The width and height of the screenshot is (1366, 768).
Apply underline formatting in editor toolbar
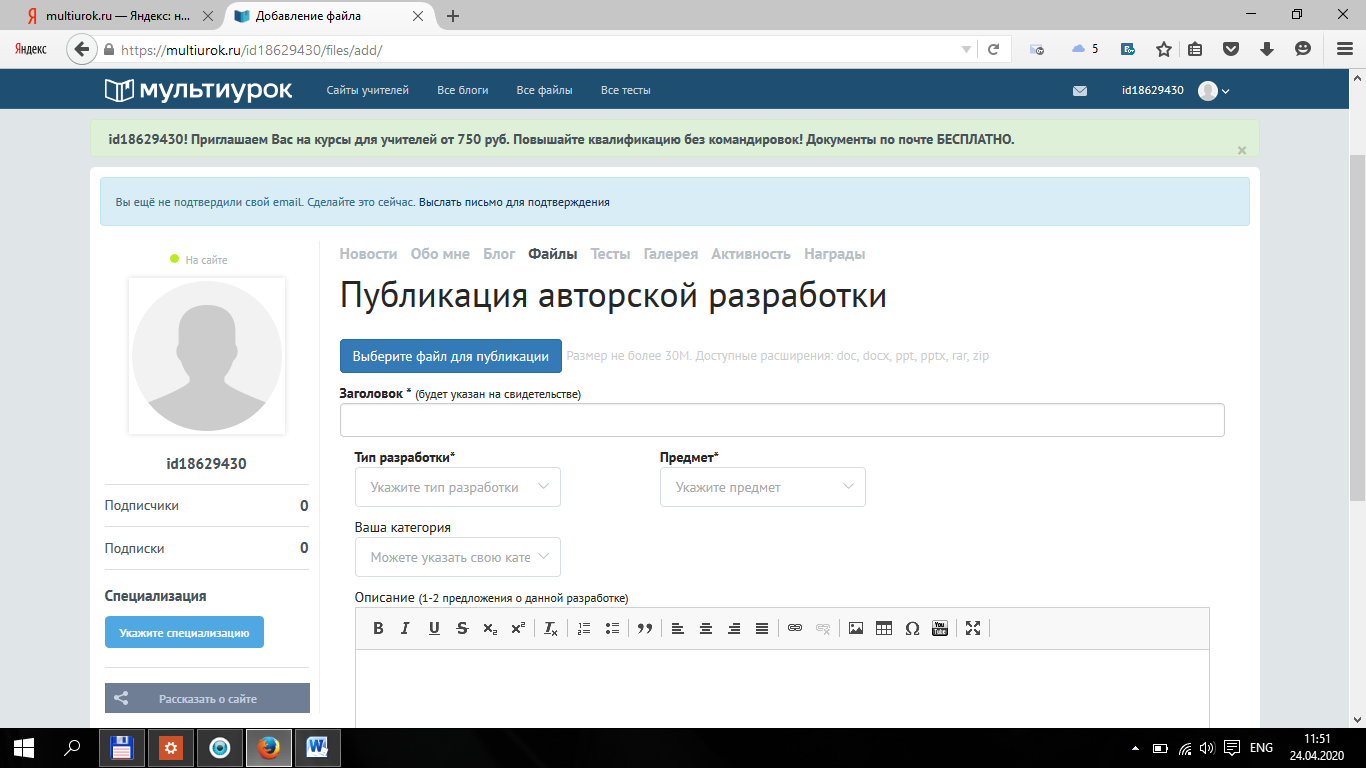pos(434,628)
